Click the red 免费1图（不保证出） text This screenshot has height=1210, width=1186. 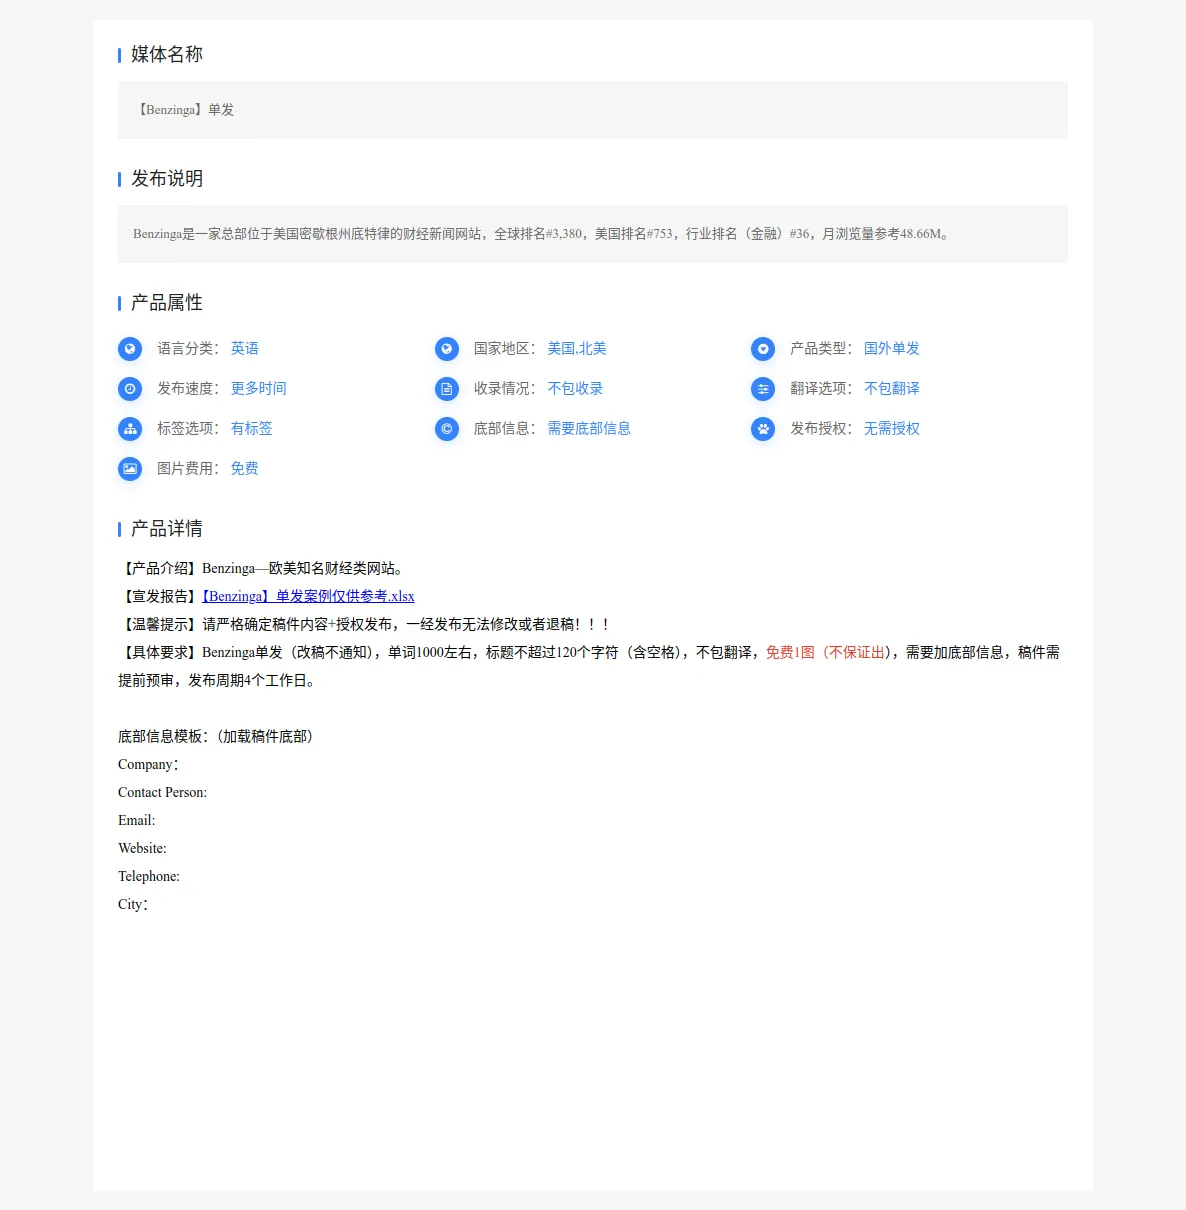(826, 652)
